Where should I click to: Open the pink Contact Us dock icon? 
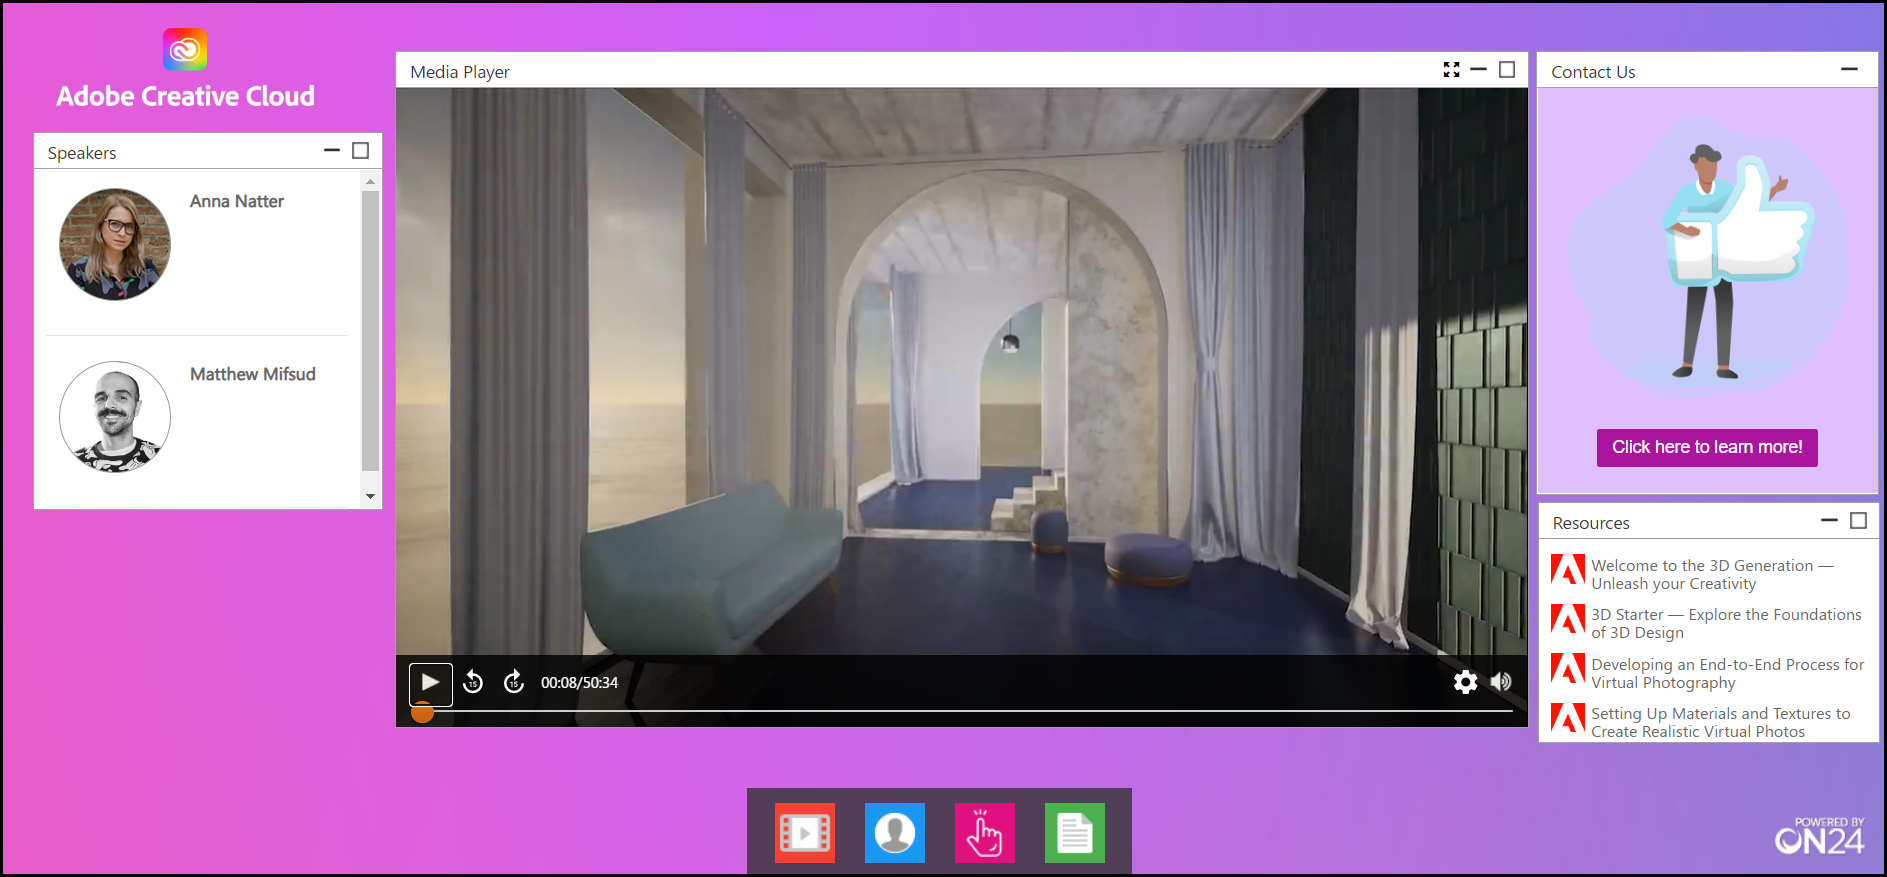(x=984, y=832)
